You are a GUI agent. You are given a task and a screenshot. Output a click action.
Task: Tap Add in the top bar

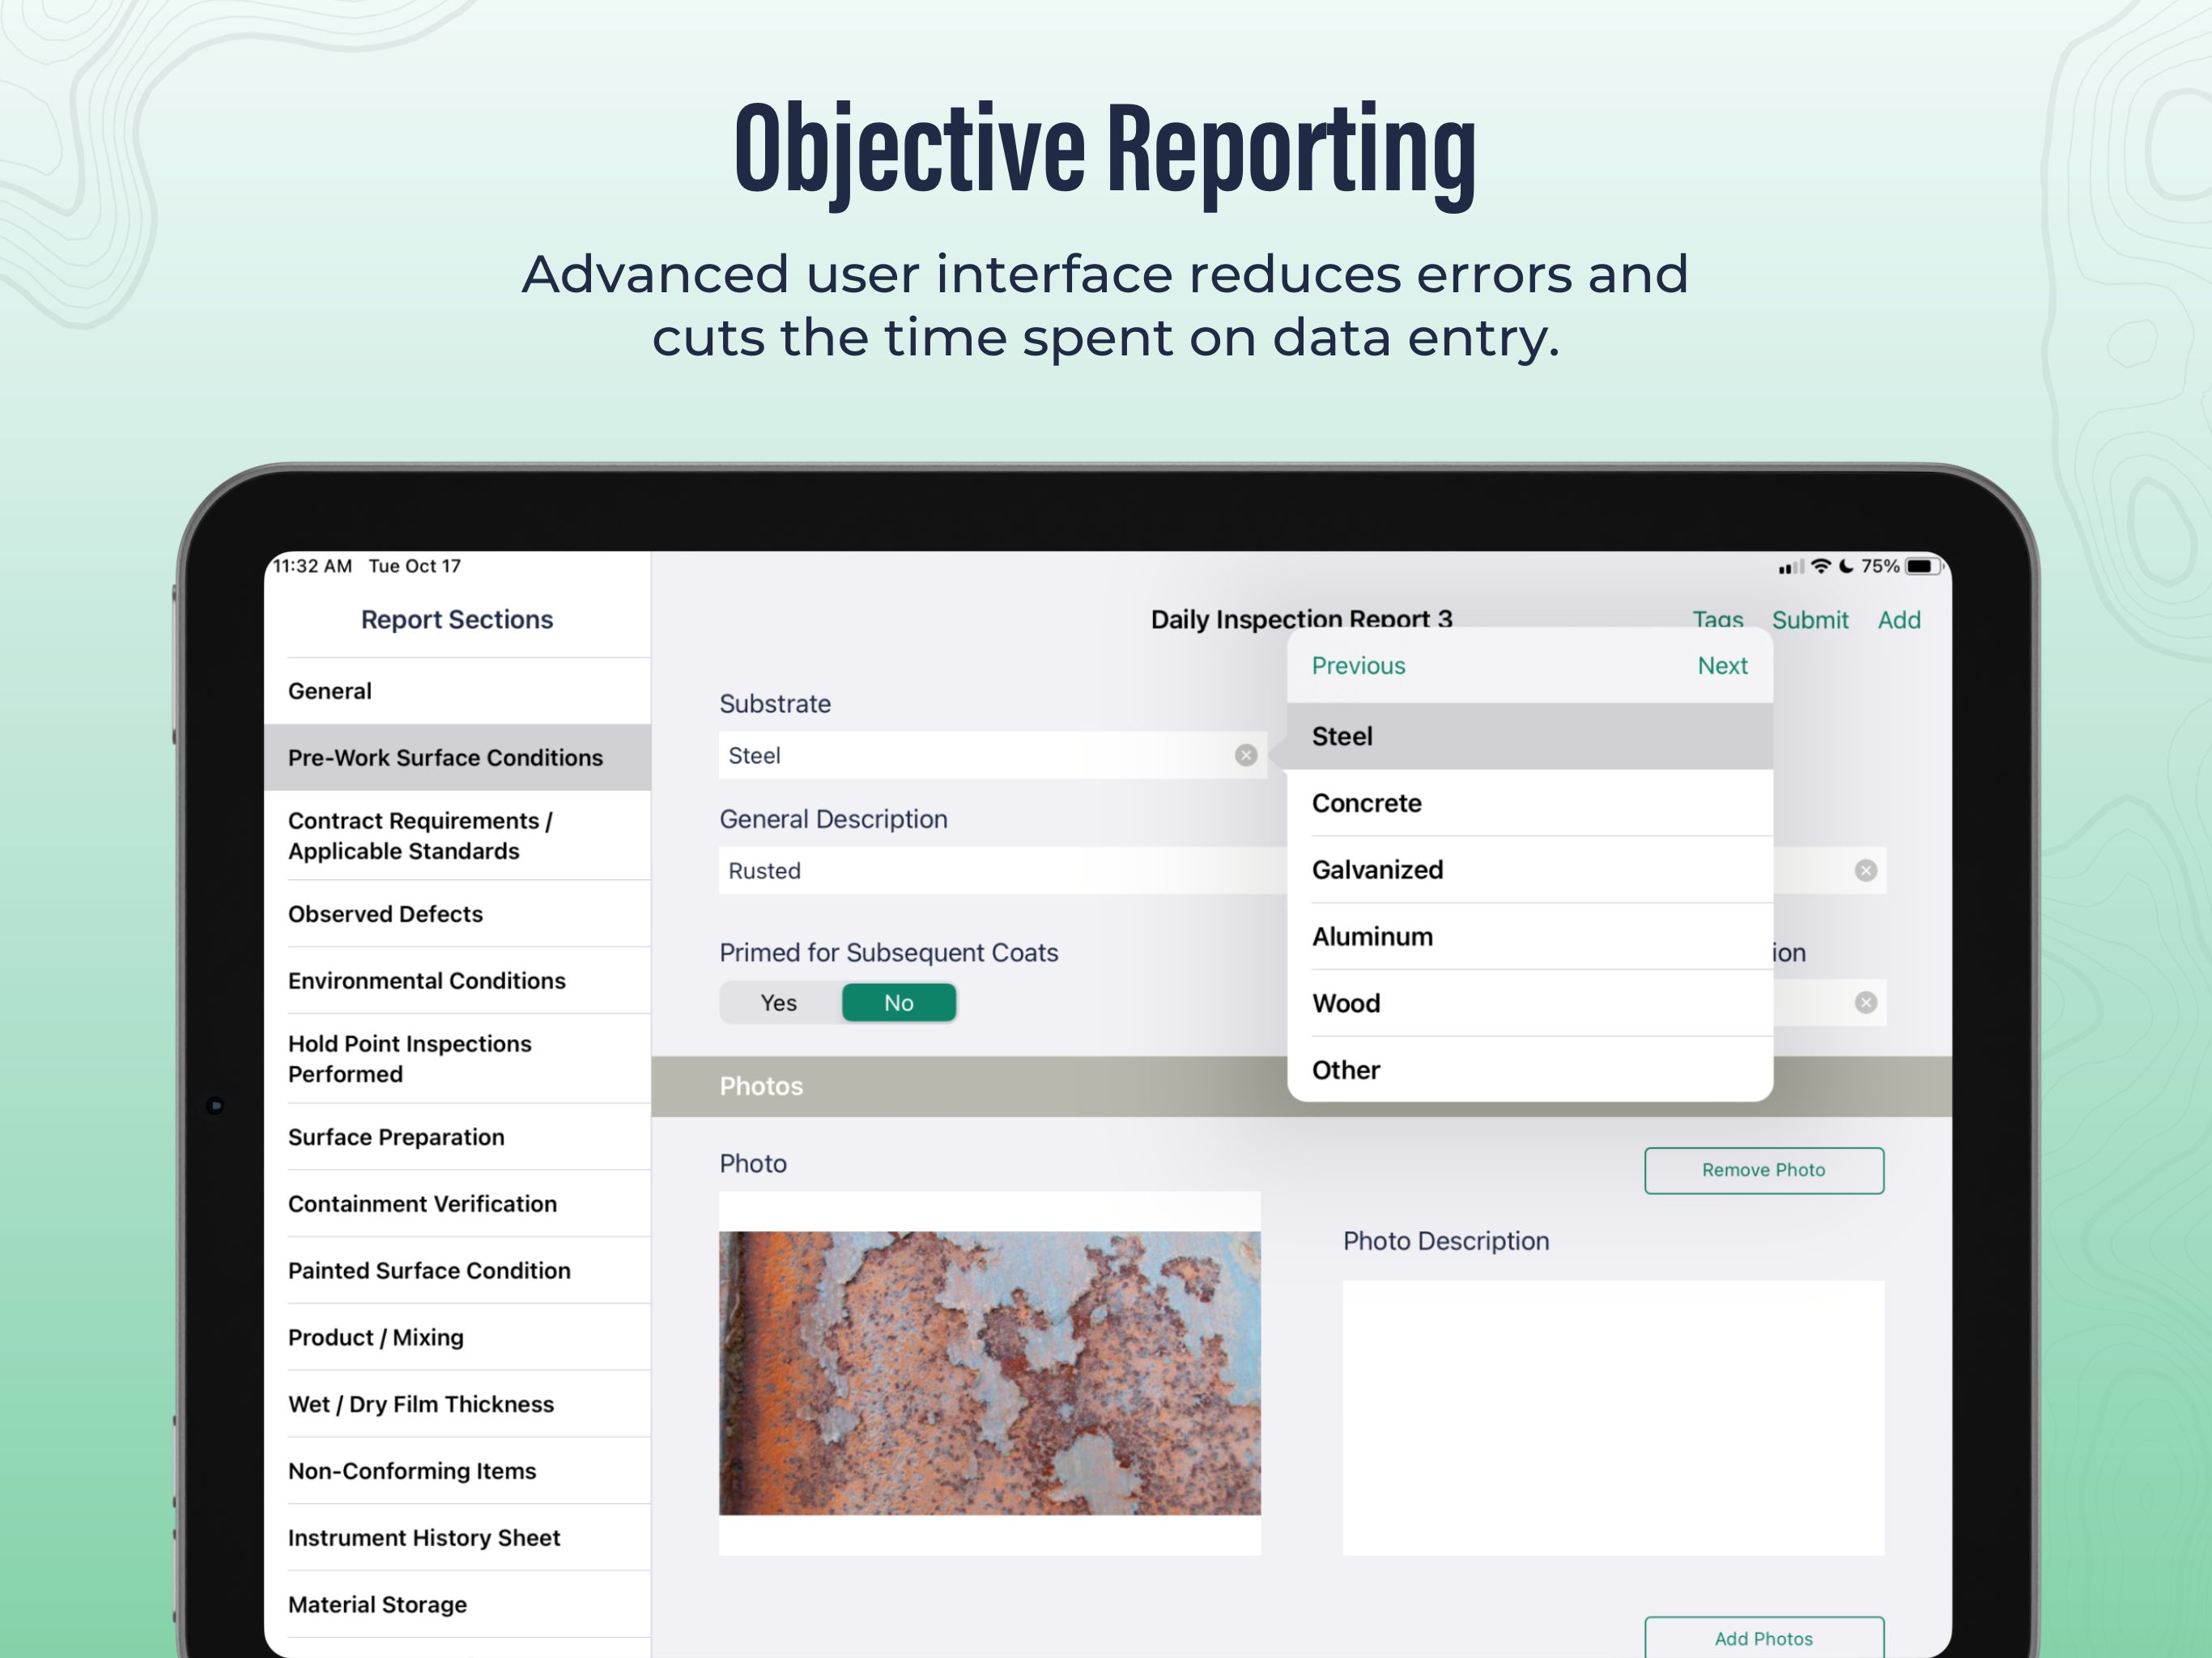pyautogui.click(x=1899, y=620)
